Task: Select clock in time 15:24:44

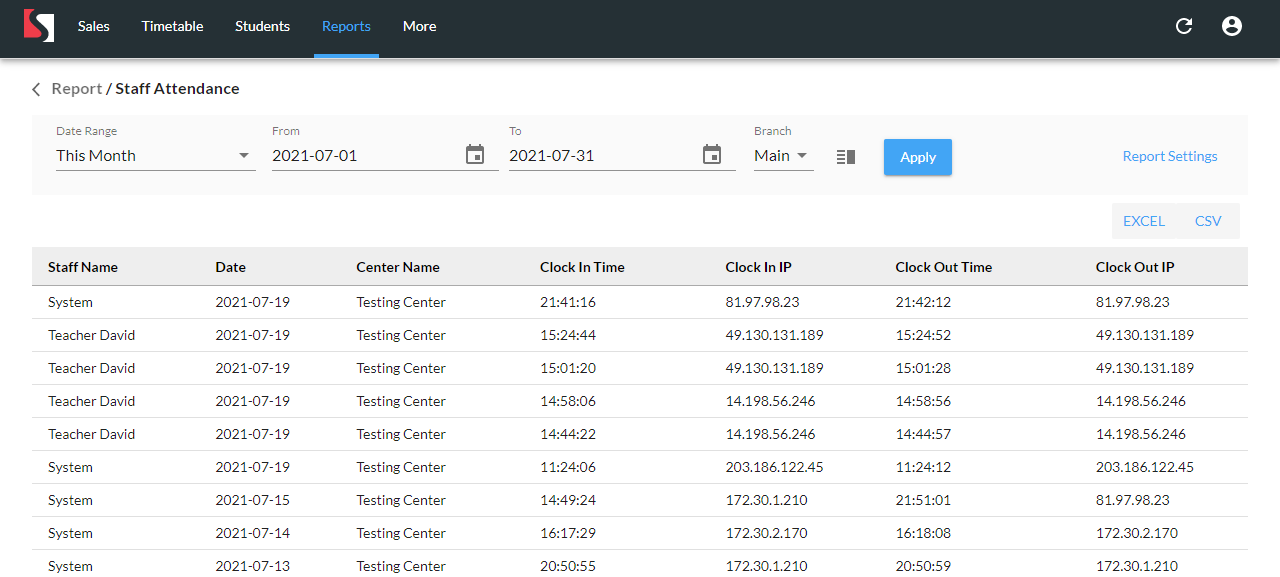Action: [568, 335]
